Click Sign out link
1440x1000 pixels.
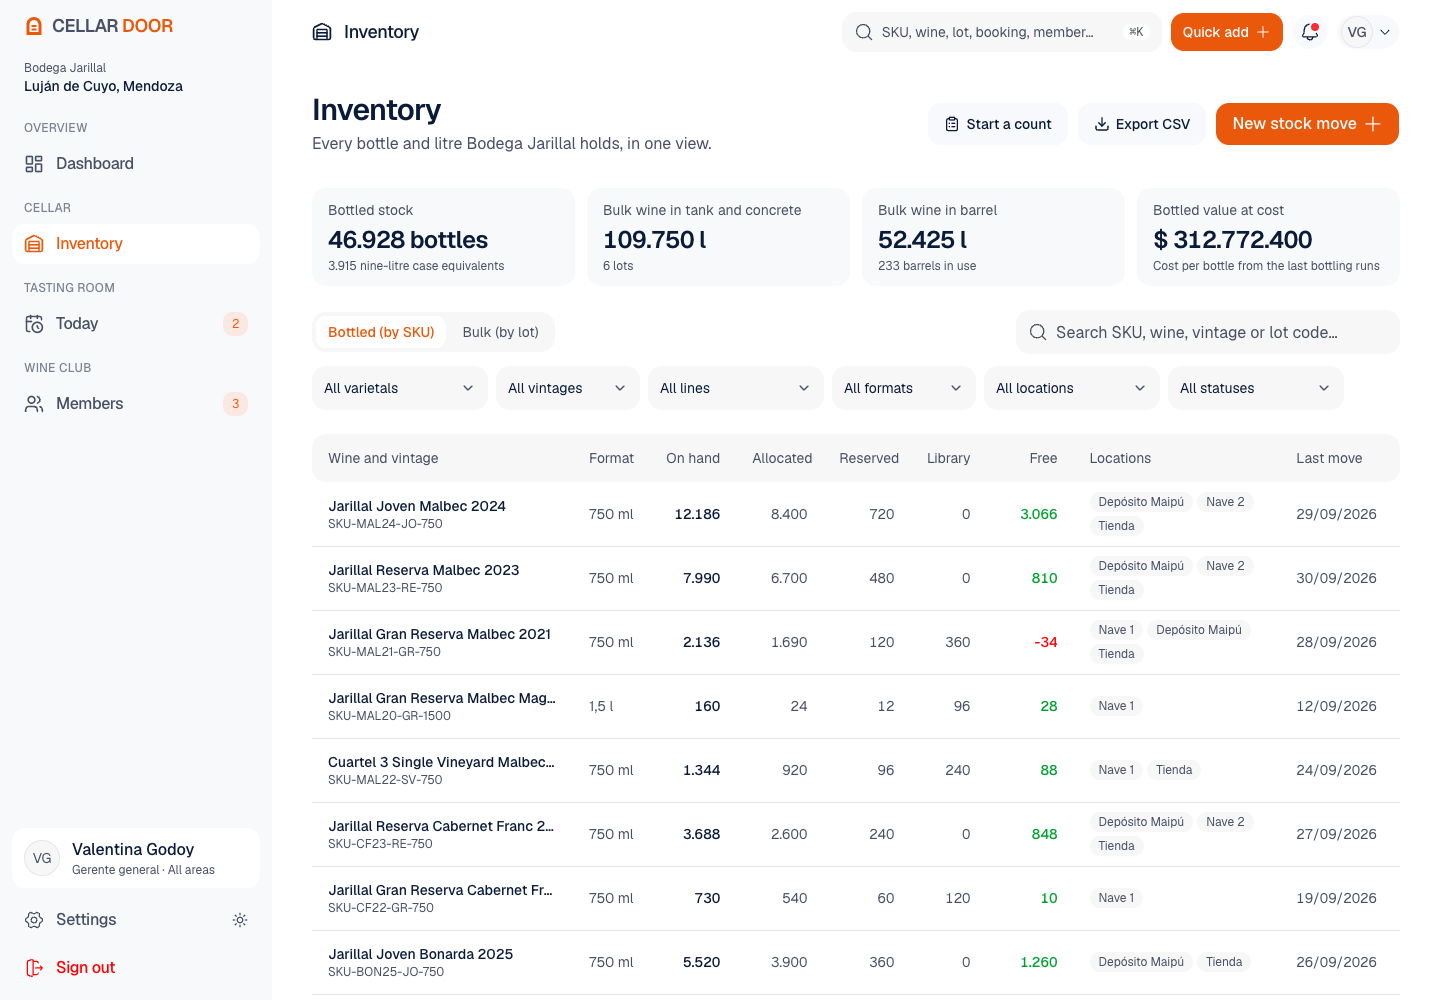click(136, 968)
